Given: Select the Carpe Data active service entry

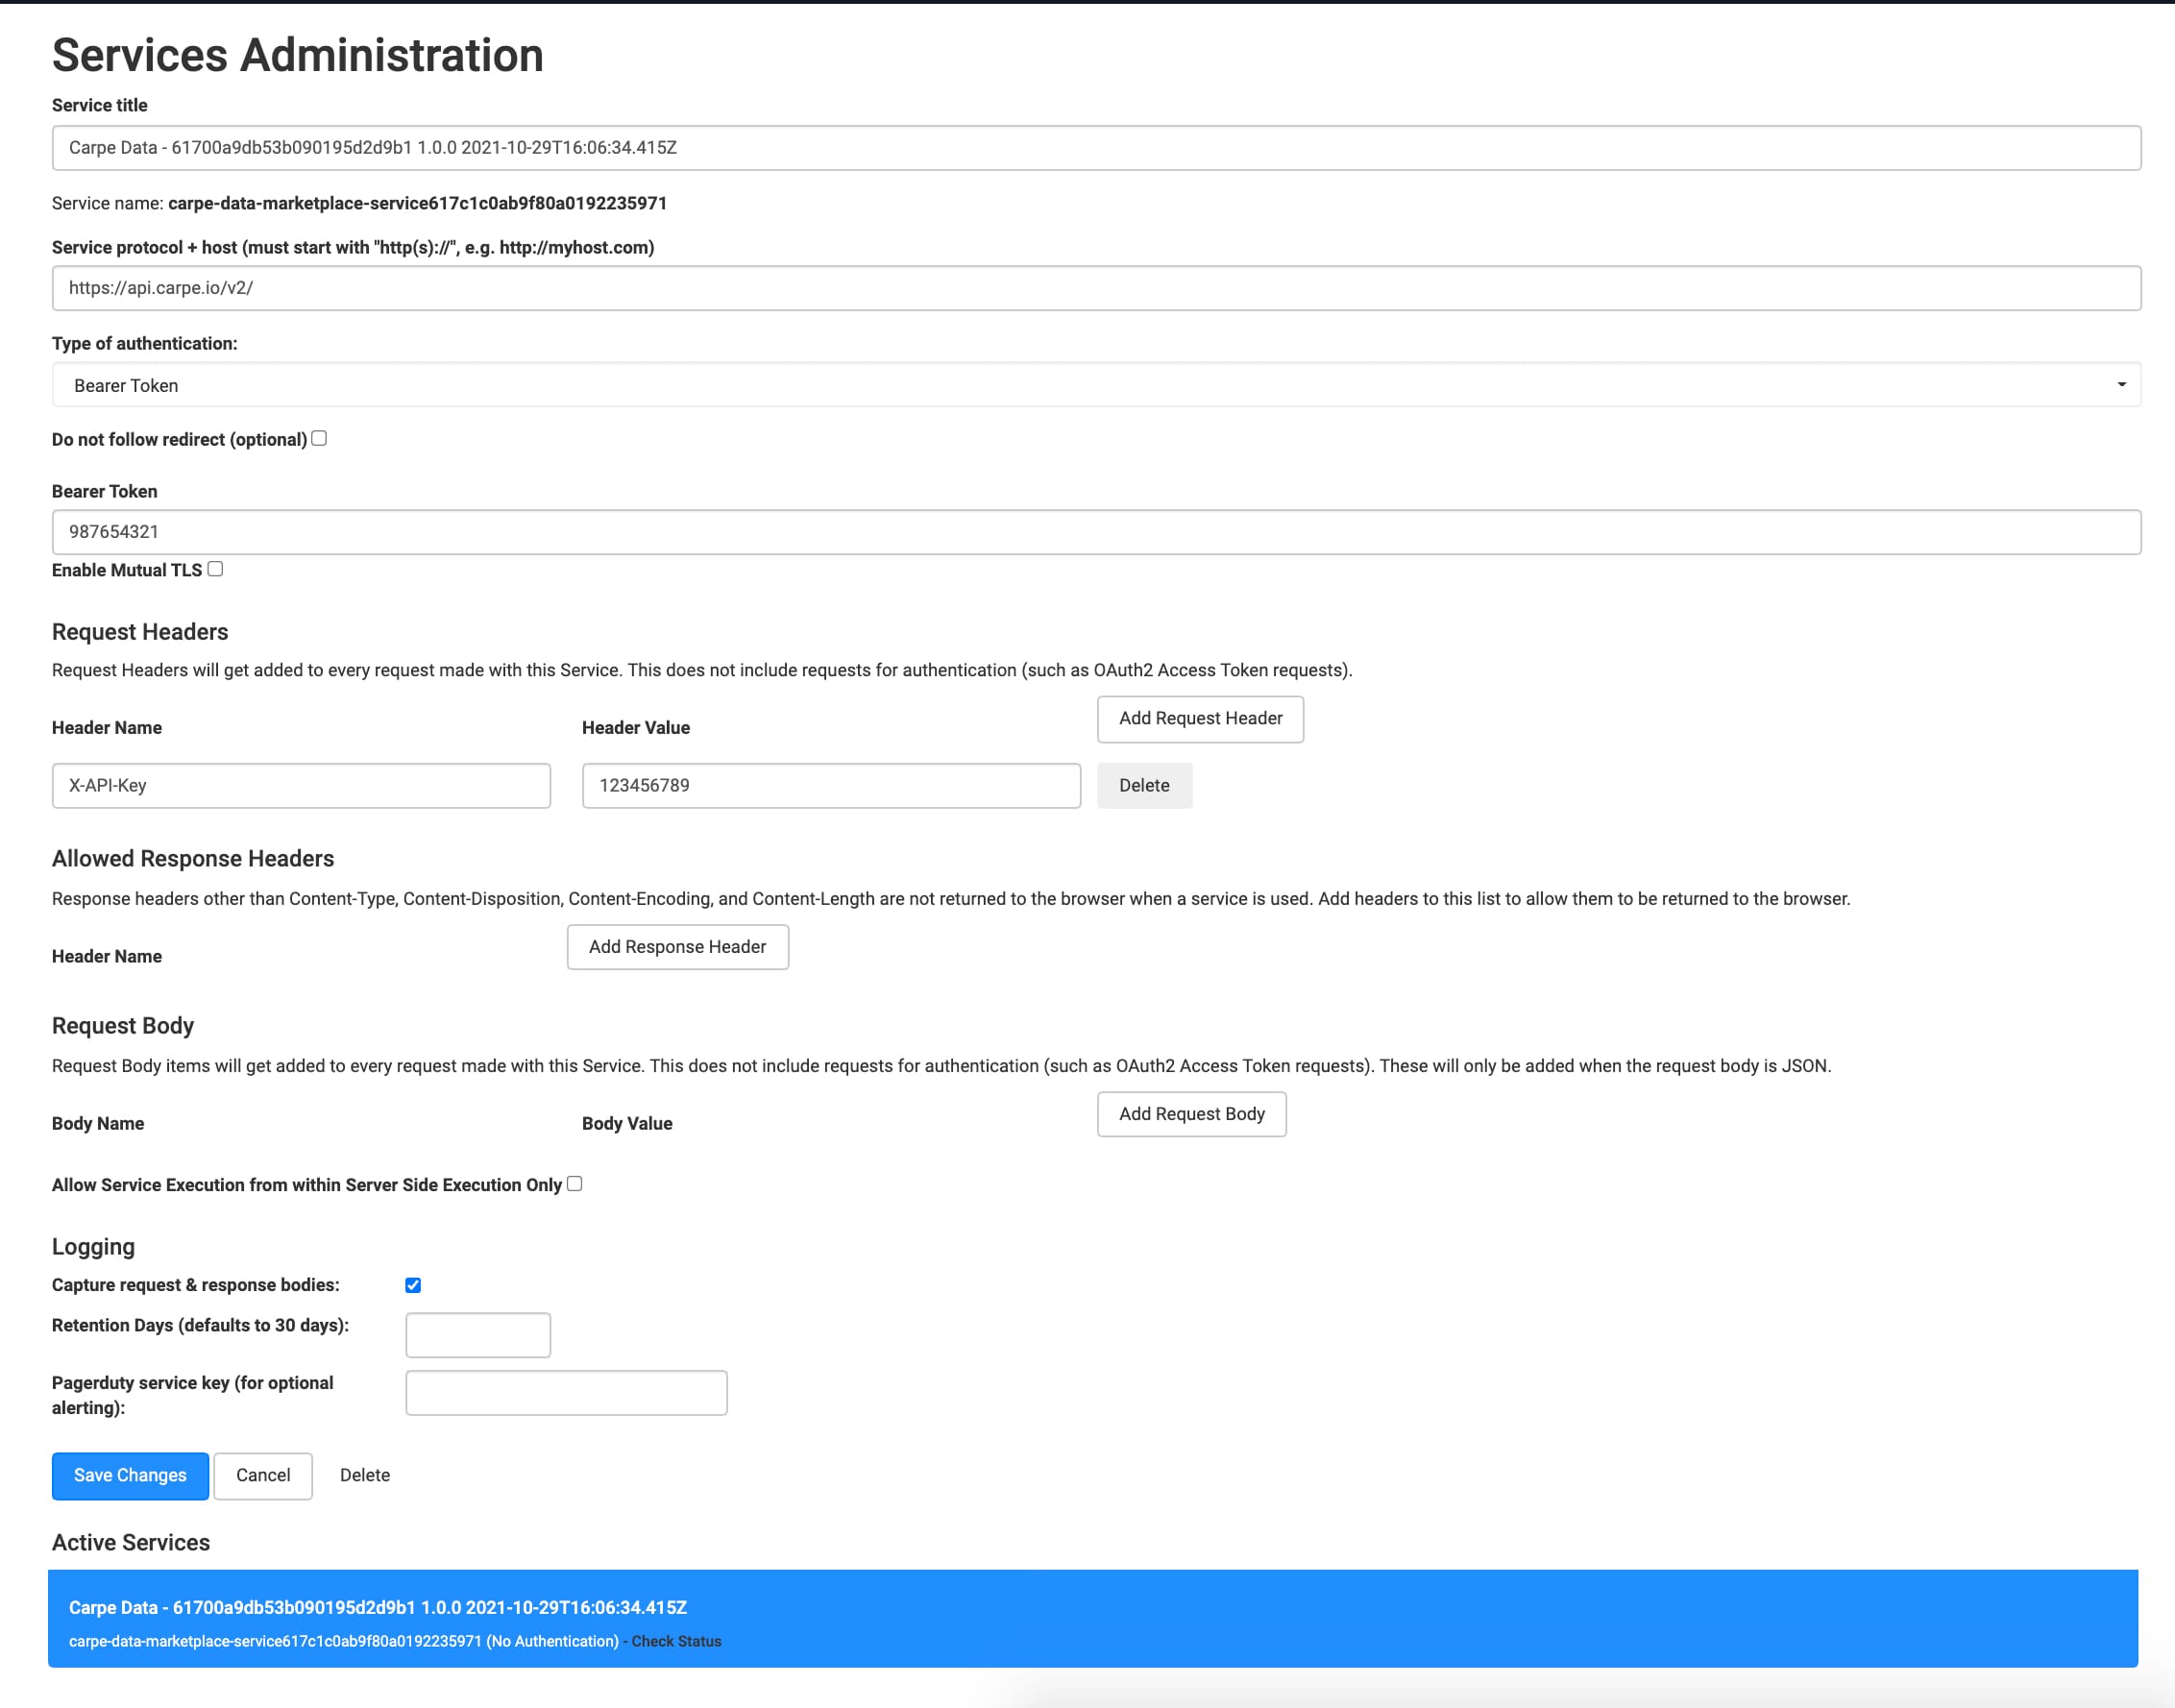Looking at the screenshot, I should pos(1093,1619).
